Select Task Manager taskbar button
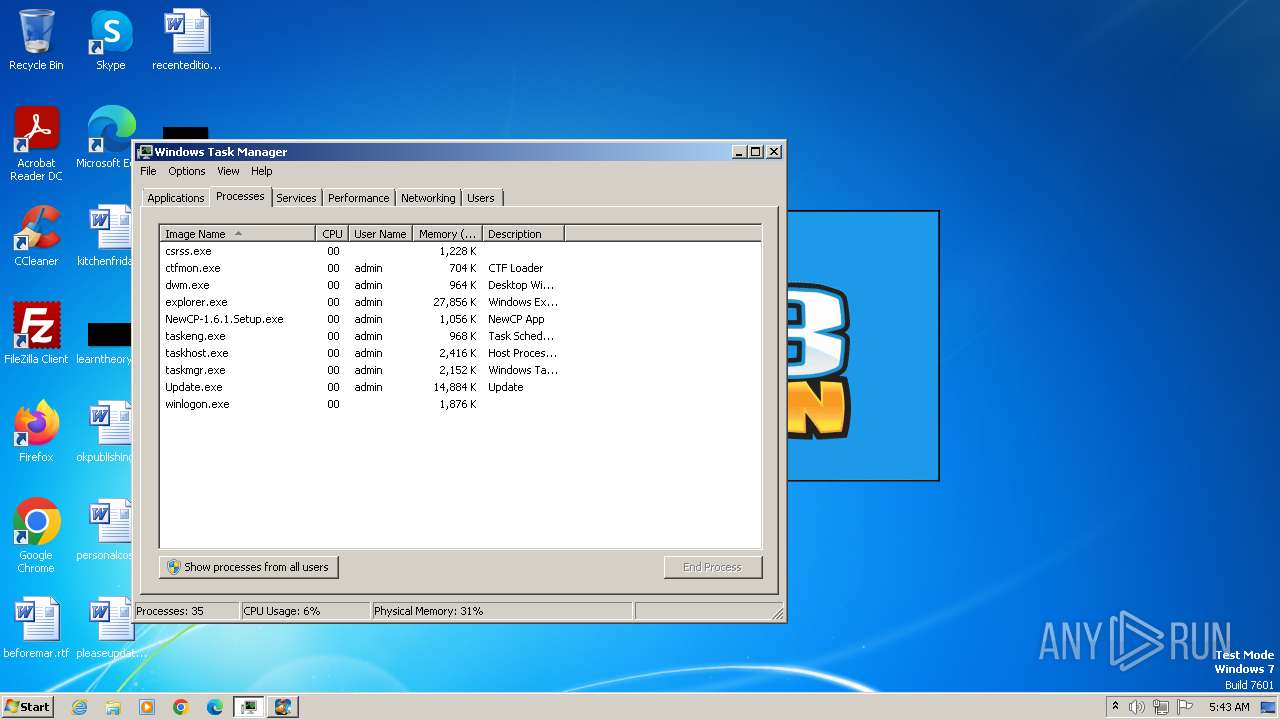Viewport: 1280px width, 720px height. [x=248, y=707]
